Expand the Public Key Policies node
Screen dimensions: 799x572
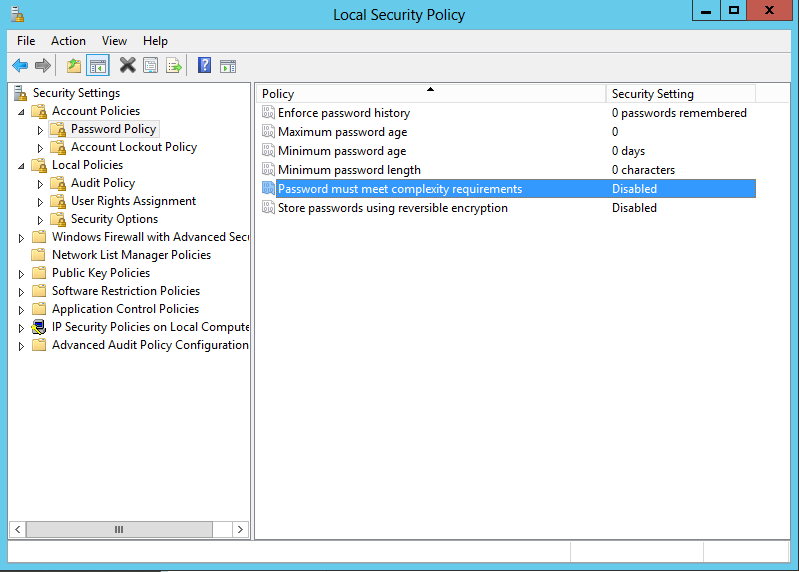pos(22,274)
